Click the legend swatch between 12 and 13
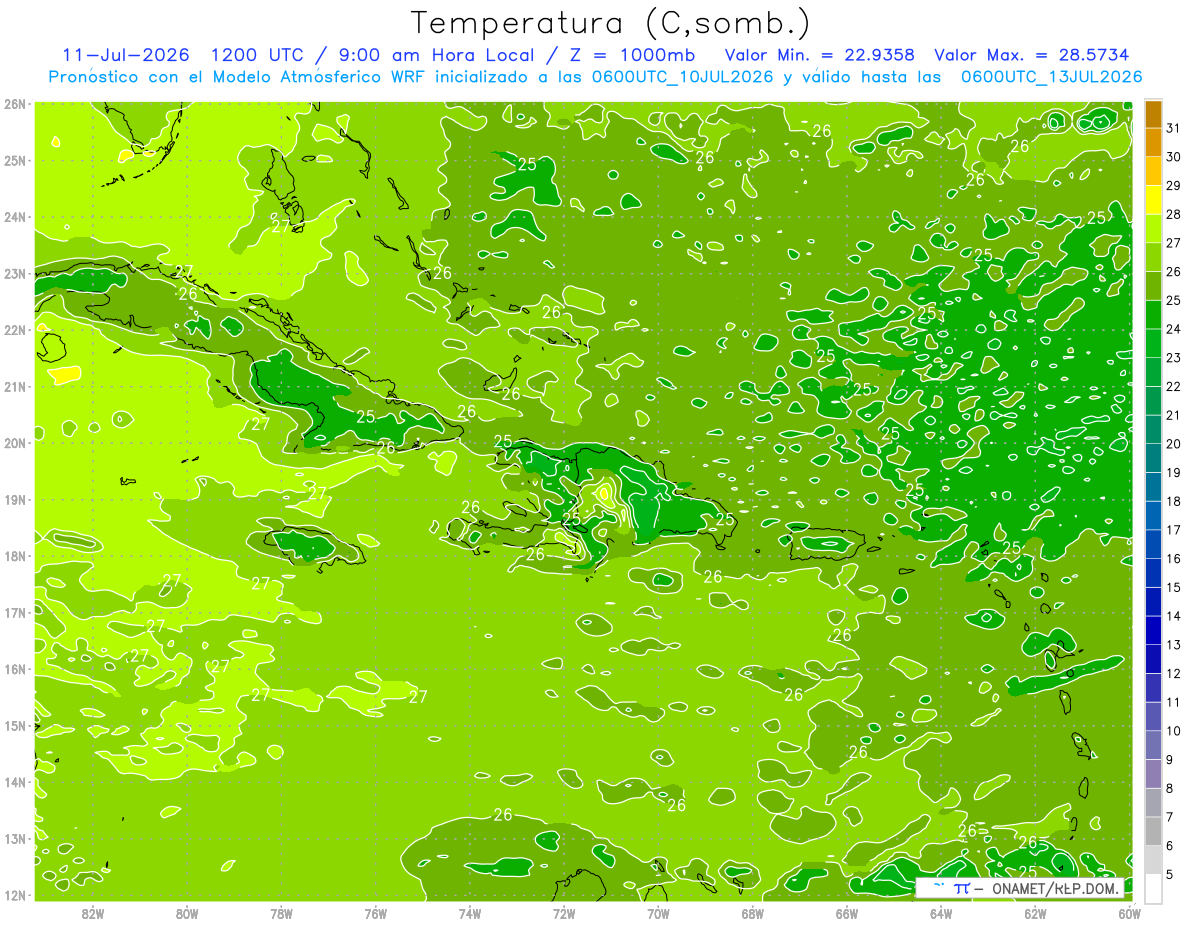This screenshot has width=1200, height=927. click(x=1154, y=659)
